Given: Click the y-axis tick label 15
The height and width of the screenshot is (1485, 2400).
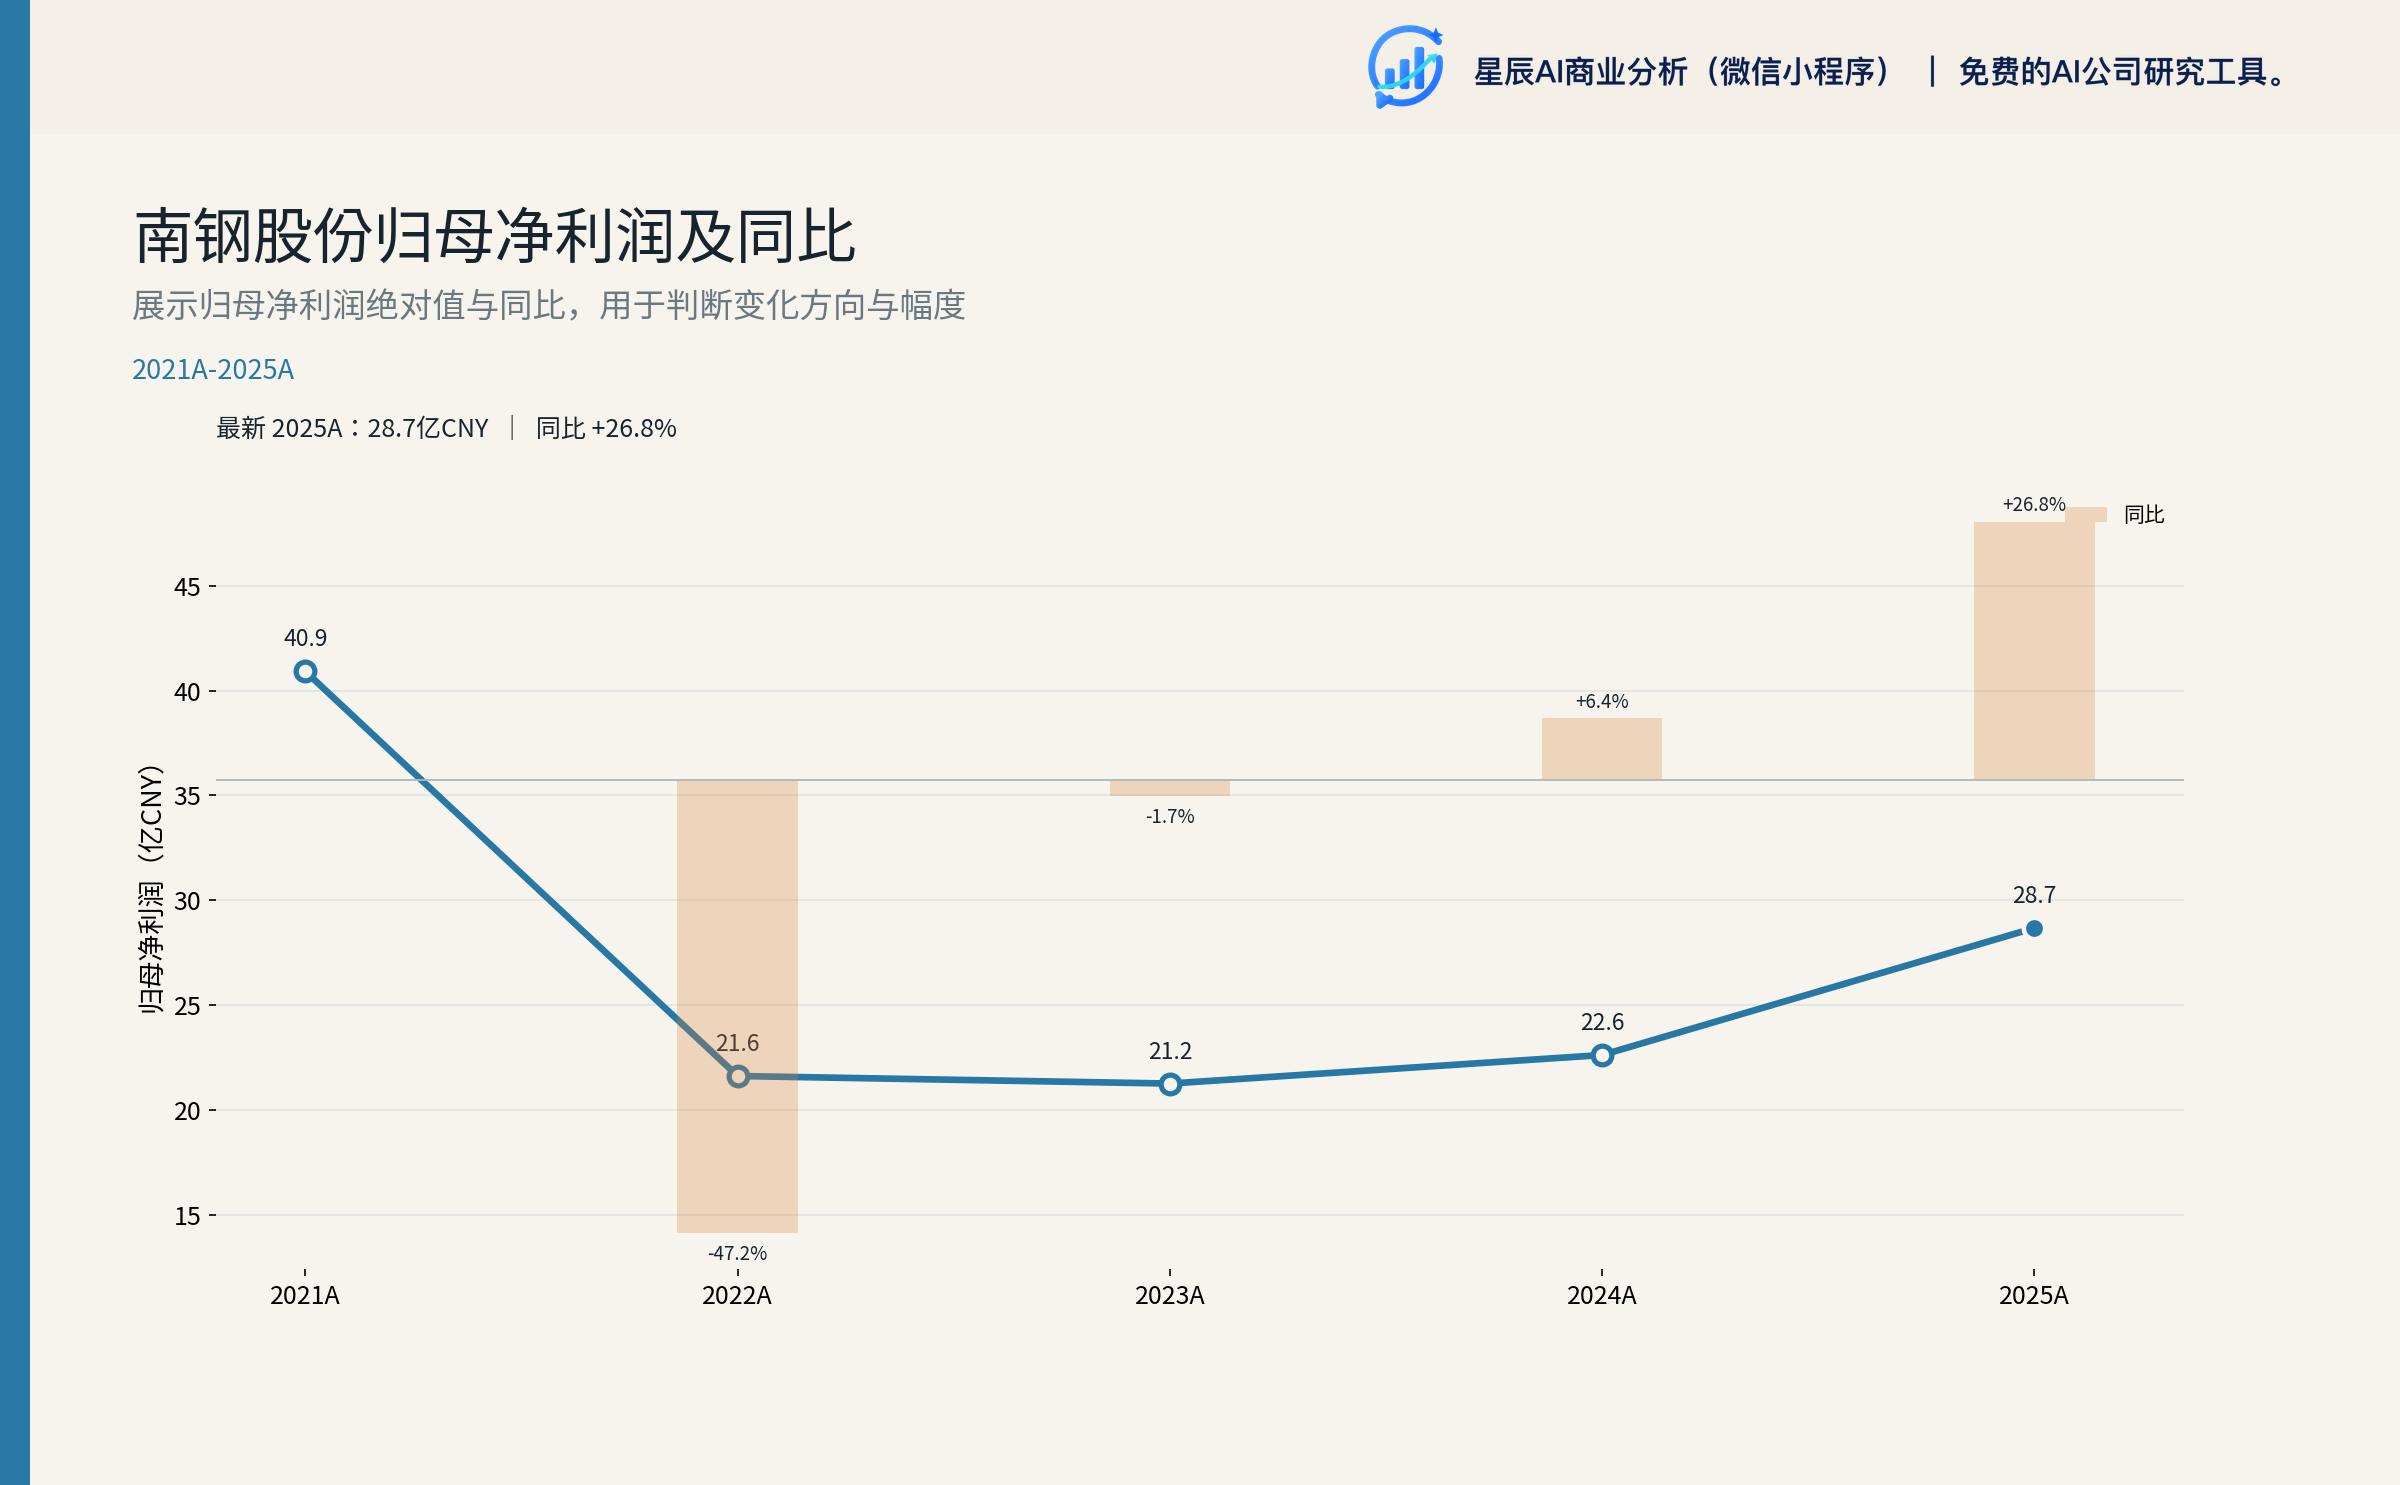Looking at the screenshot, I should tap(187, 1216).
